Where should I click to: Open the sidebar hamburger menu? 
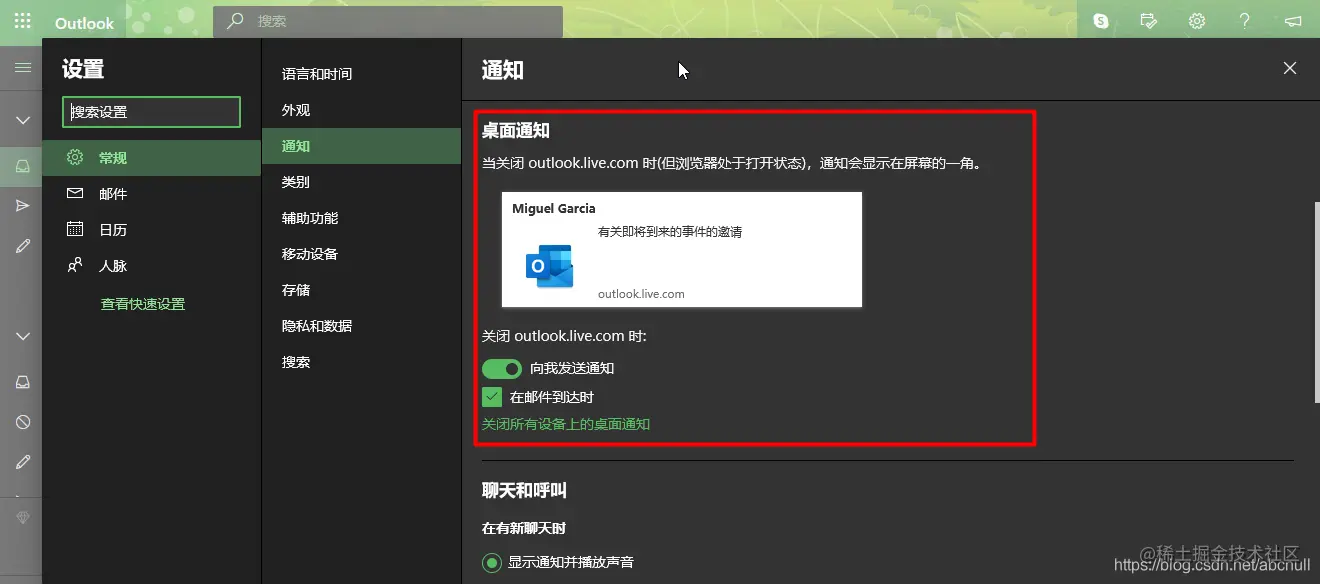click(x=22, y=67)
